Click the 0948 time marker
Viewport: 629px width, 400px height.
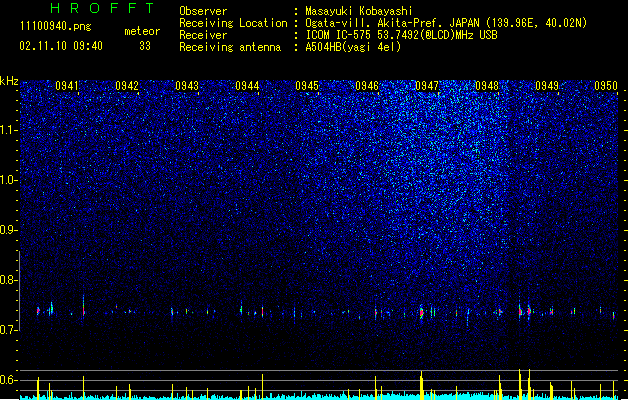487,86
